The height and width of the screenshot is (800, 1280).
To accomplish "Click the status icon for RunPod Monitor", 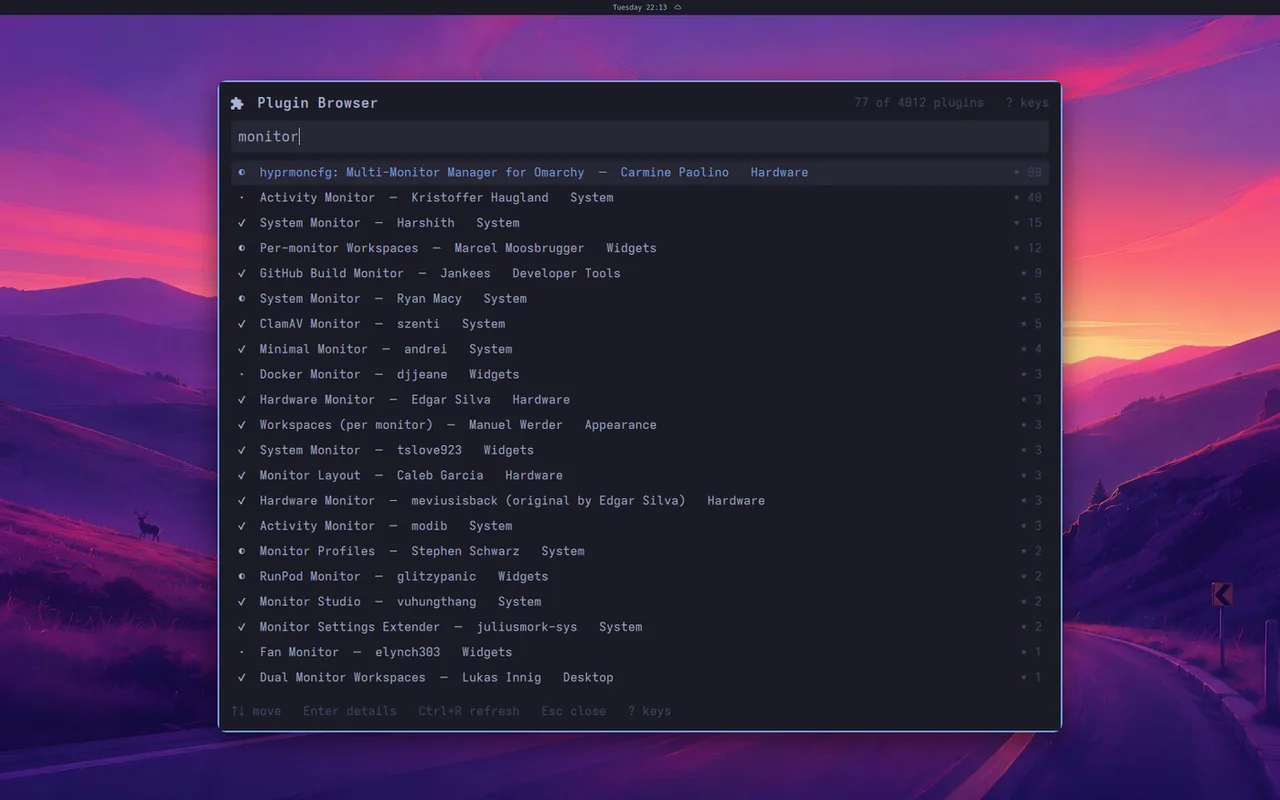I will pyautogui.click(x=242, y=576).
